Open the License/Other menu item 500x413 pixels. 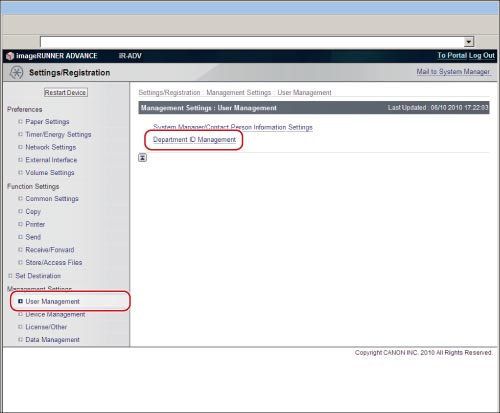tap(46, 327)
